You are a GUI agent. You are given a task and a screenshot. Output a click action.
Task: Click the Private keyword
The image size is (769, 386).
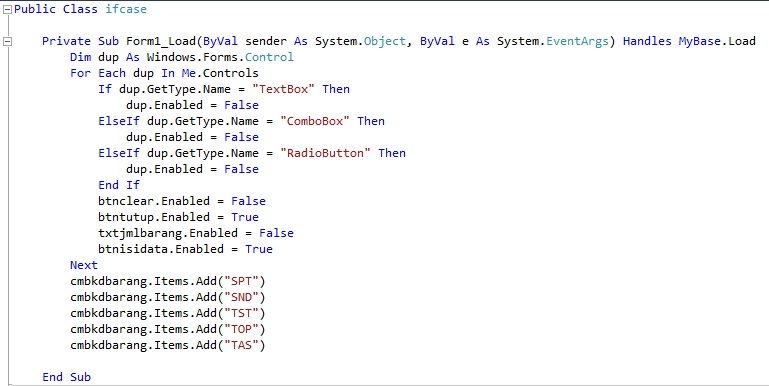[x=66, y=41]
